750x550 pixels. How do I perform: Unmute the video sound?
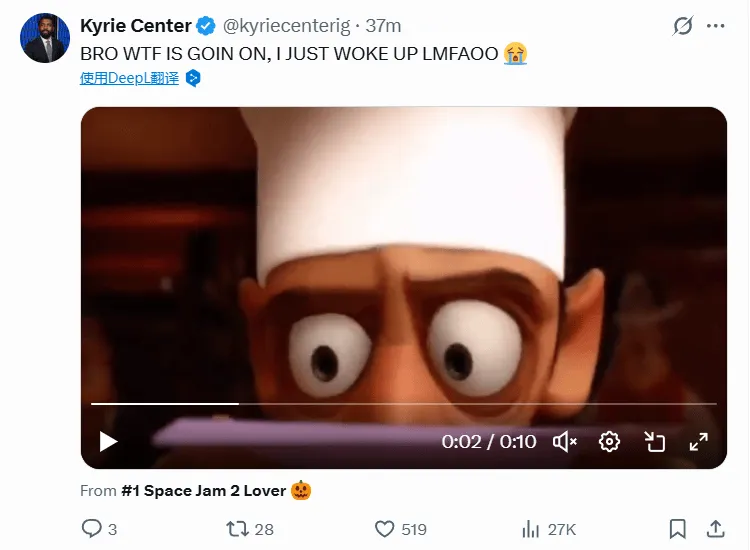565,441
